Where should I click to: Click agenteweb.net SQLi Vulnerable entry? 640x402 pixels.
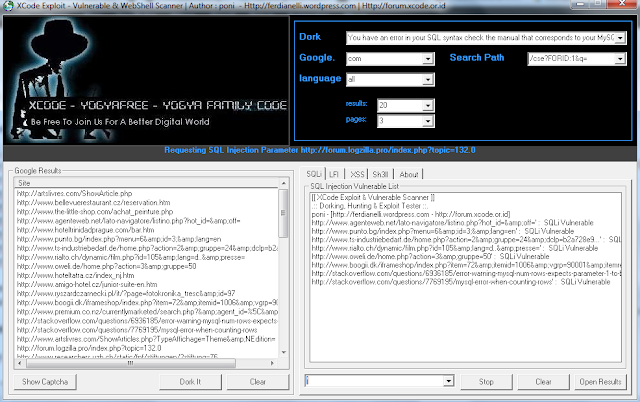tap(452, 223)
